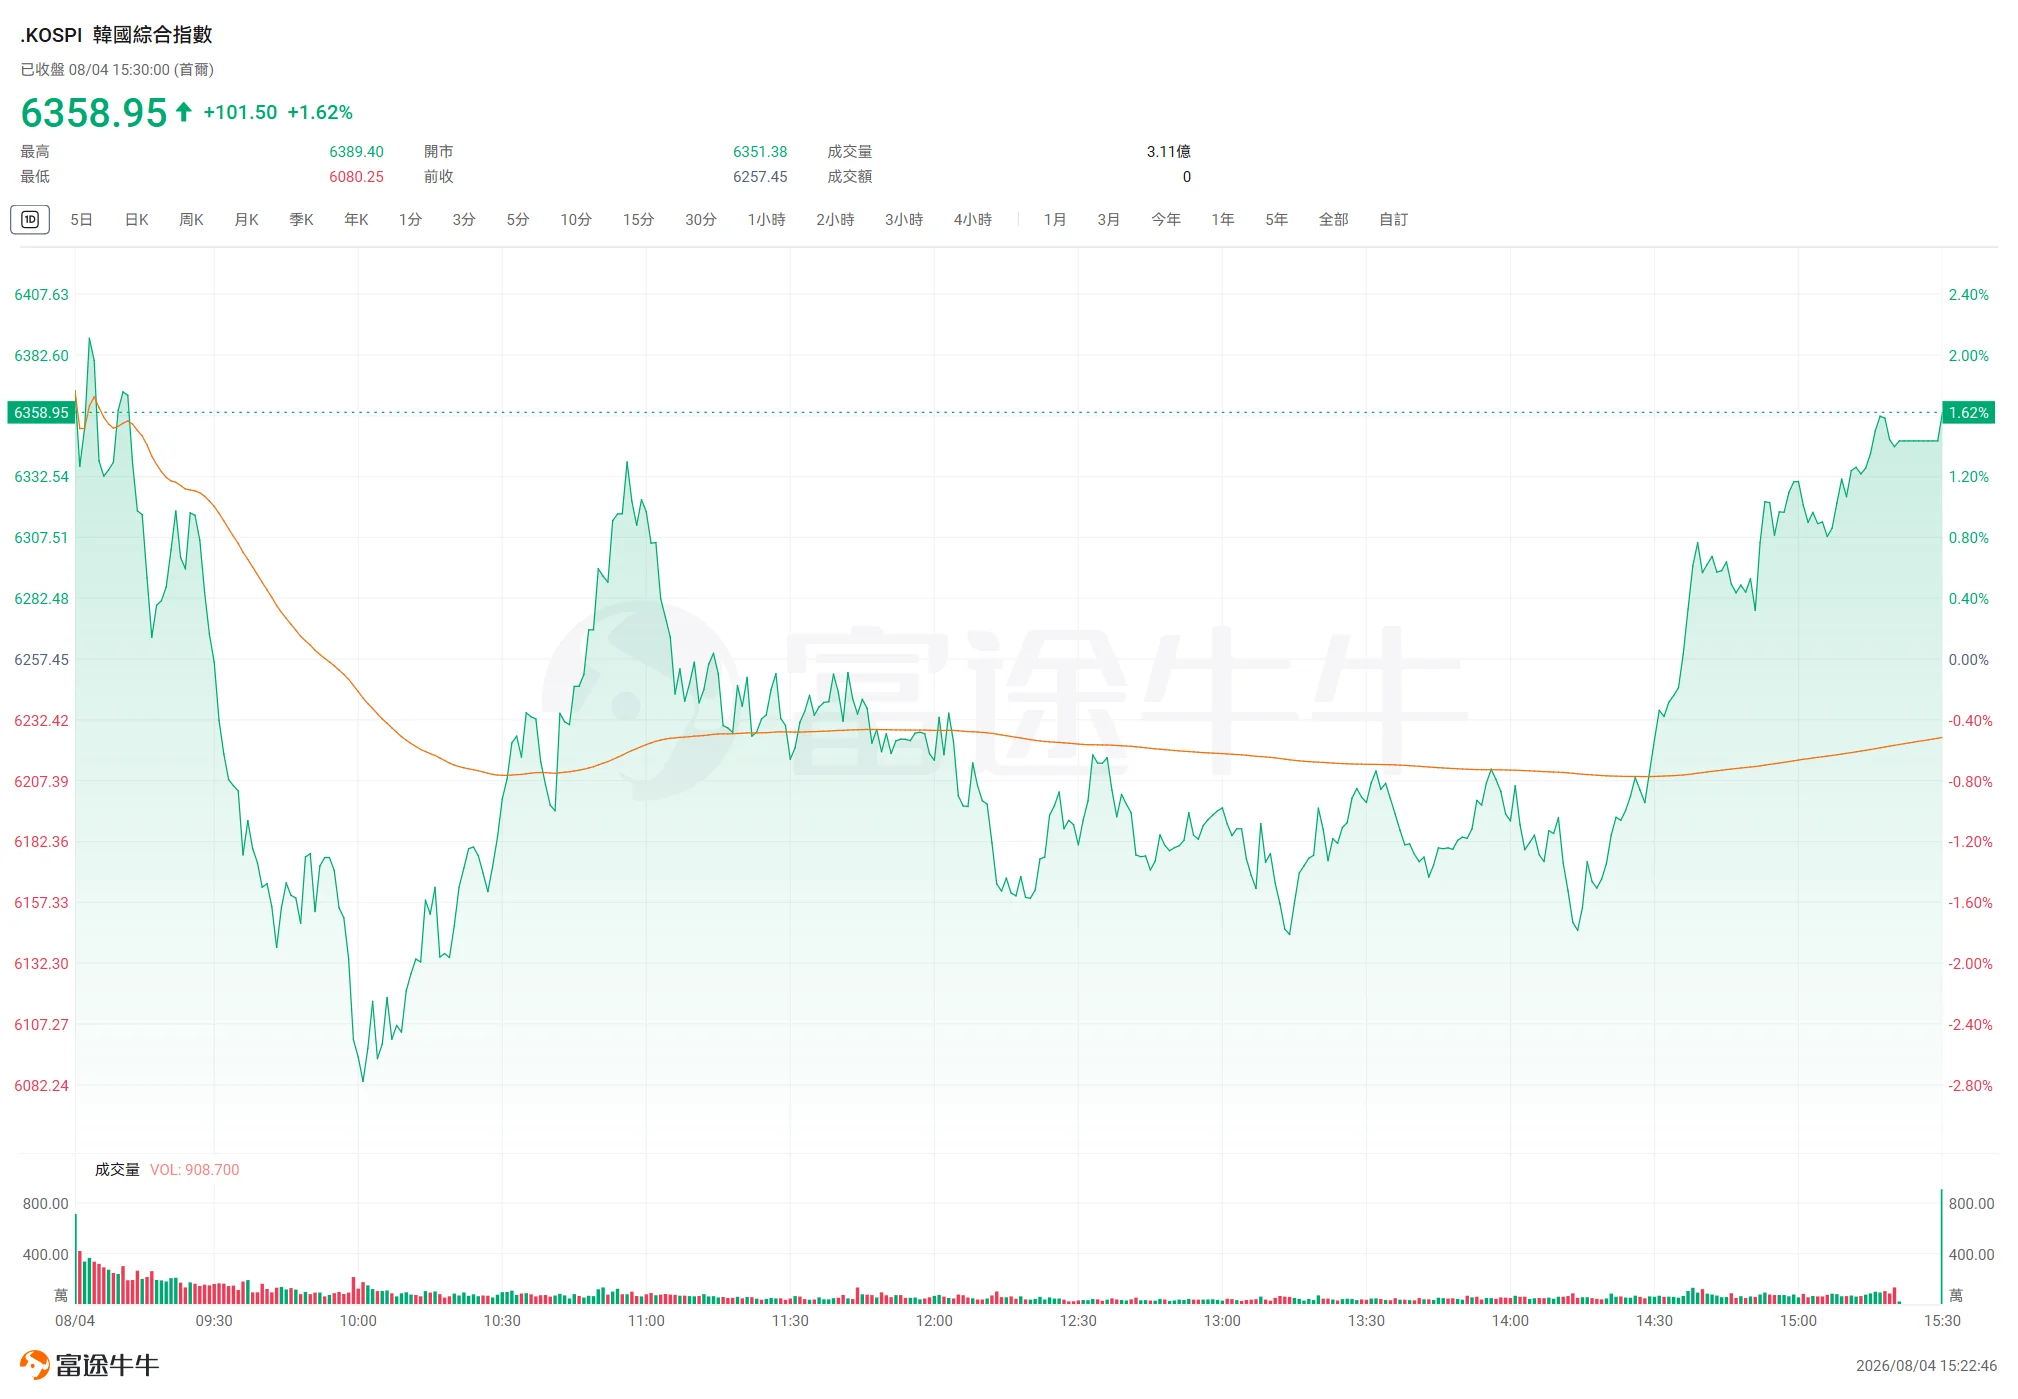The height and width of the screenshot is (1399, 2018).
Task: Click the large 6358.95 headline price
Action: point(94,113)
